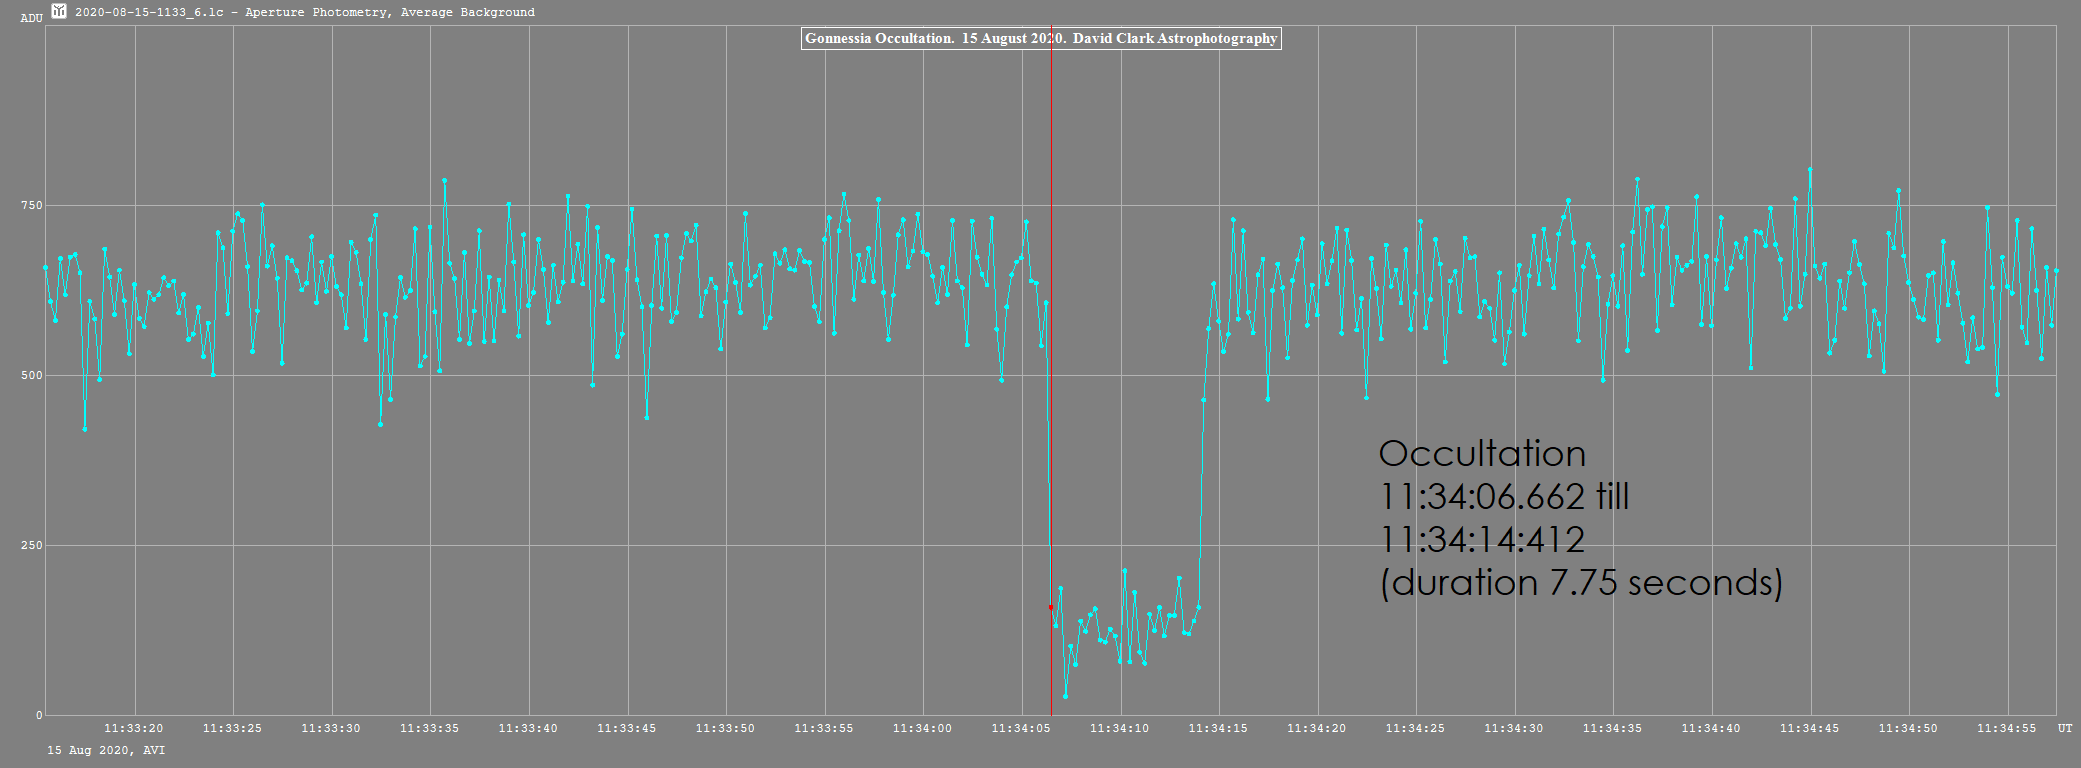
Task: Click the '11:34:14:412' annotation line
Action: (x=1482, y=540)
